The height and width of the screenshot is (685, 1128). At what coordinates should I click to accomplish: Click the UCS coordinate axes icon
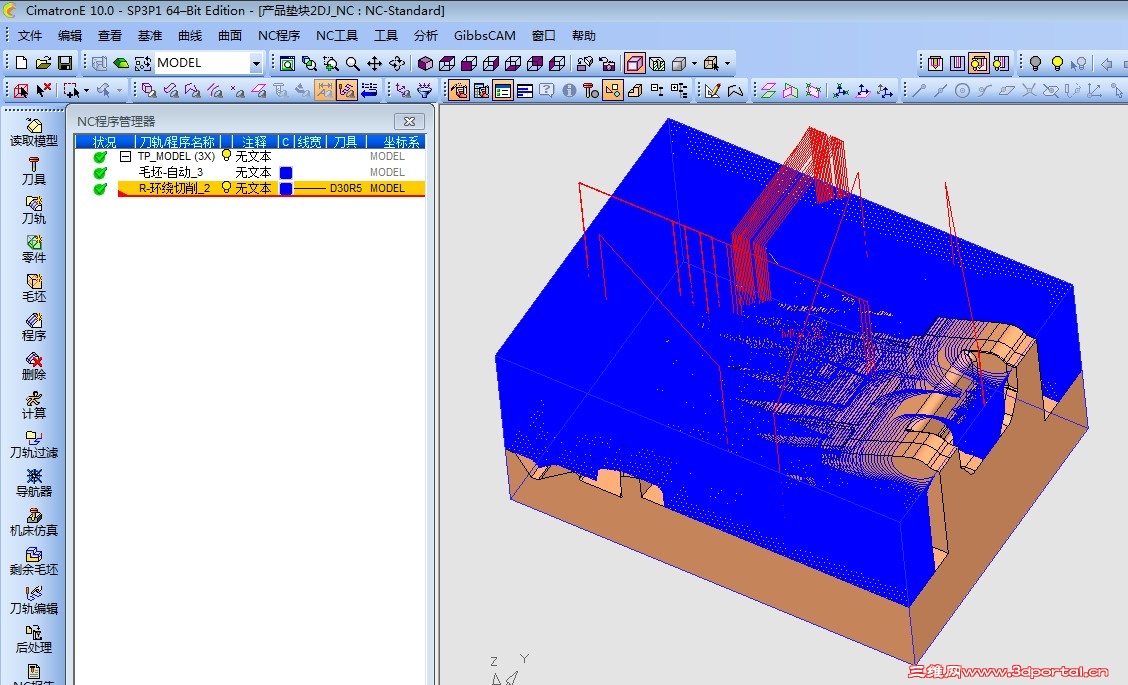(x=840, y=91)
